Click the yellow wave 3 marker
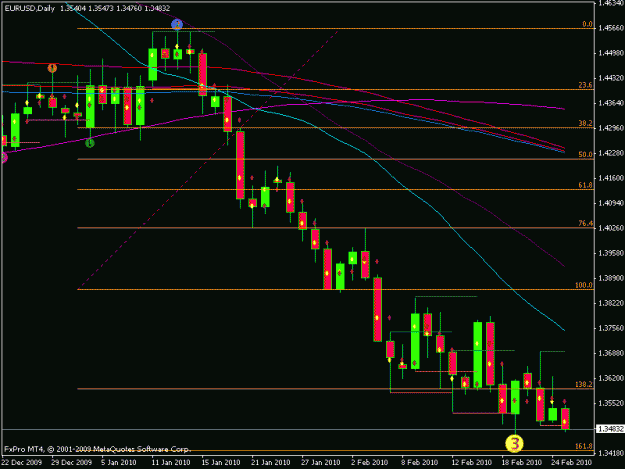This screenshot has height=469, width=625. point(514,443)
